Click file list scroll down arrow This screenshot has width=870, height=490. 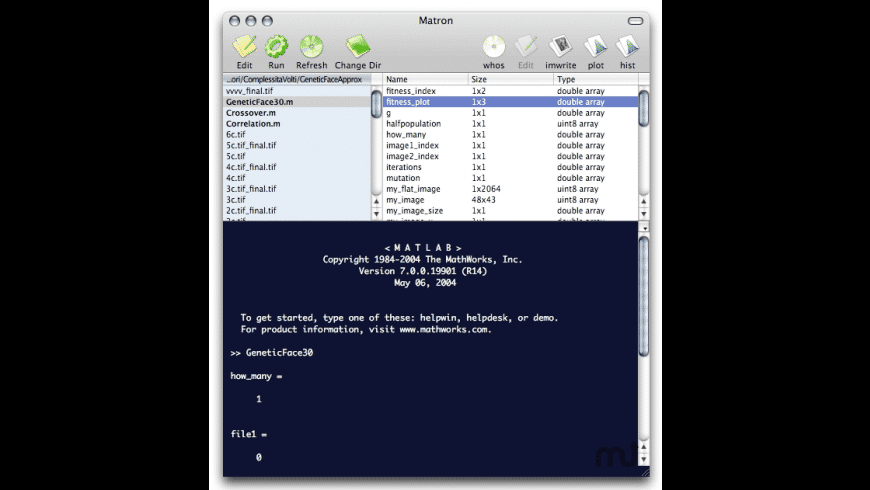point(376,214)
